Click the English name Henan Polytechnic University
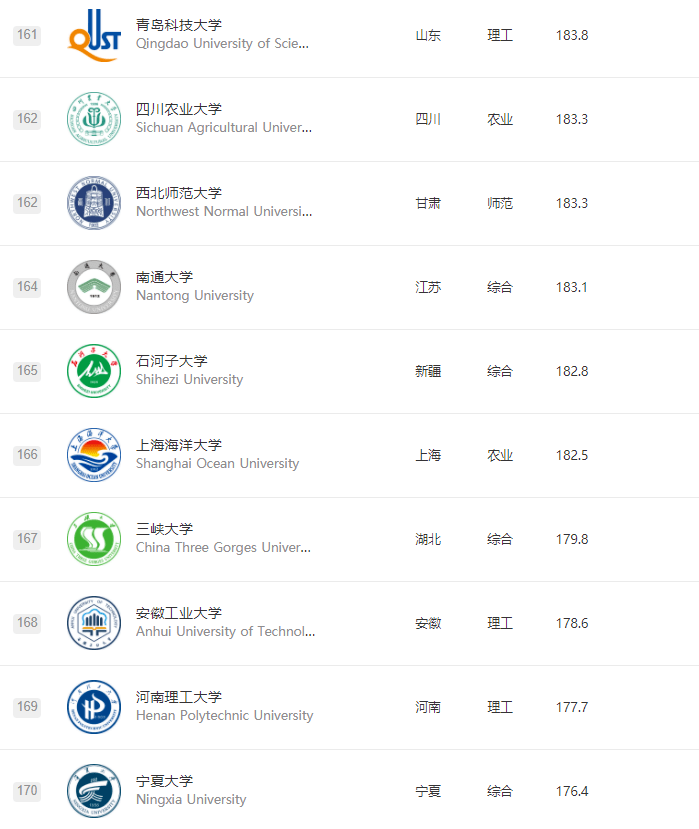Viewport: 699px width, 829px height. (x=225, y=716)
